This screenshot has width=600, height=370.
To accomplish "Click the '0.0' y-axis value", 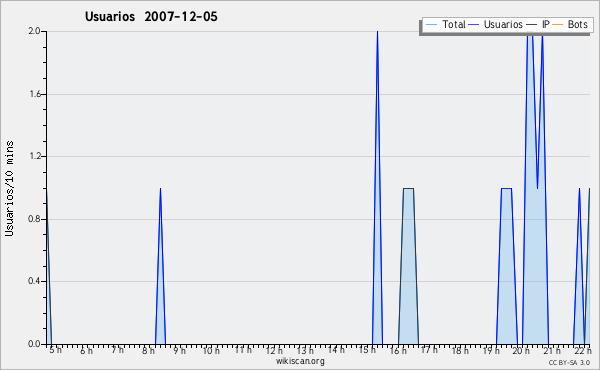I will (x=34, y=344).
